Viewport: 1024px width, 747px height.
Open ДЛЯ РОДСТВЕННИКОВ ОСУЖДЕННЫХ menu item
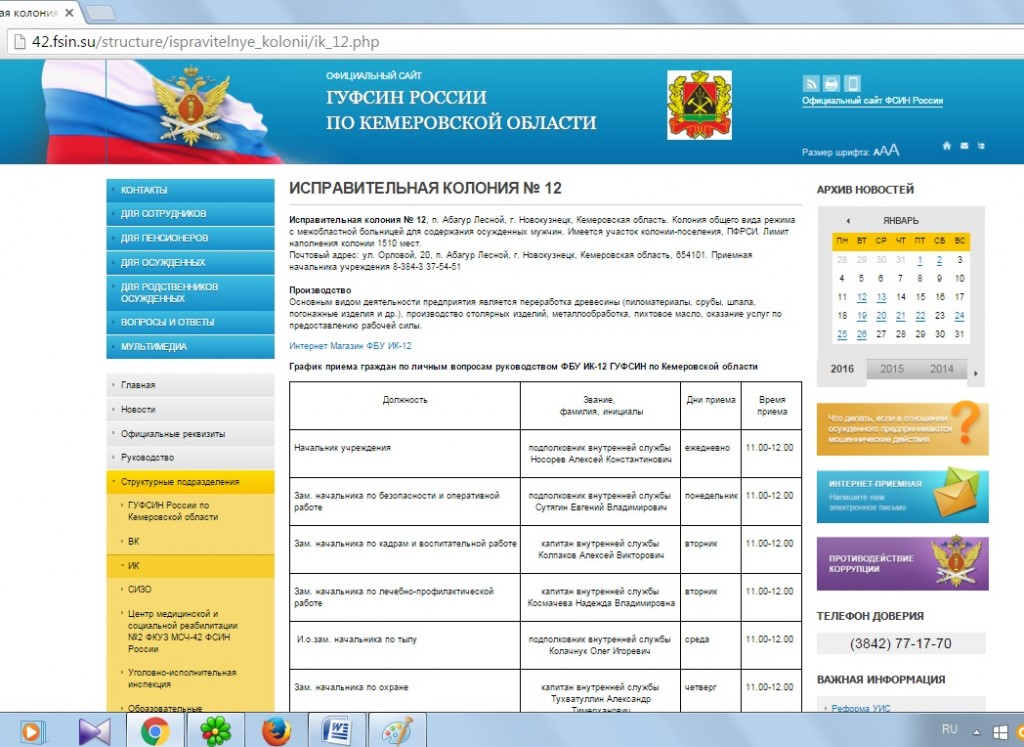pos(190,293)
